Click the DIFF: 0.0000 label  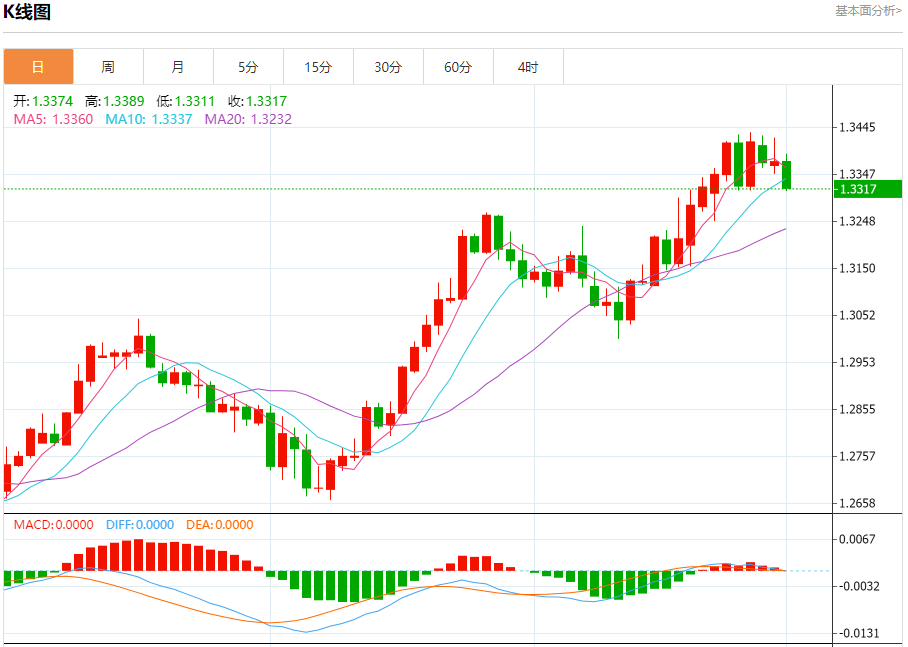140,525
